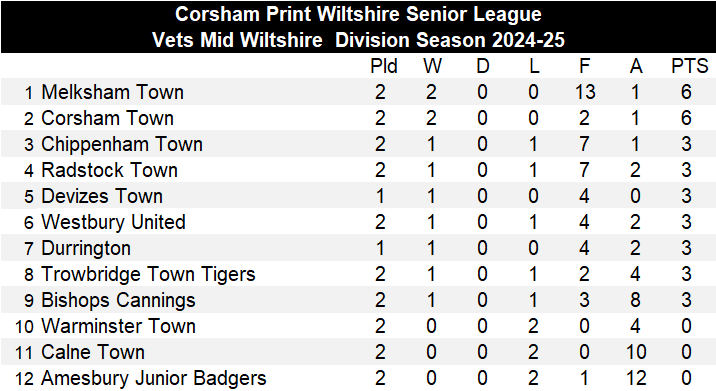716x391 pixels.
Task: Select the Warminster Town entry
Action: pos(118,327)
